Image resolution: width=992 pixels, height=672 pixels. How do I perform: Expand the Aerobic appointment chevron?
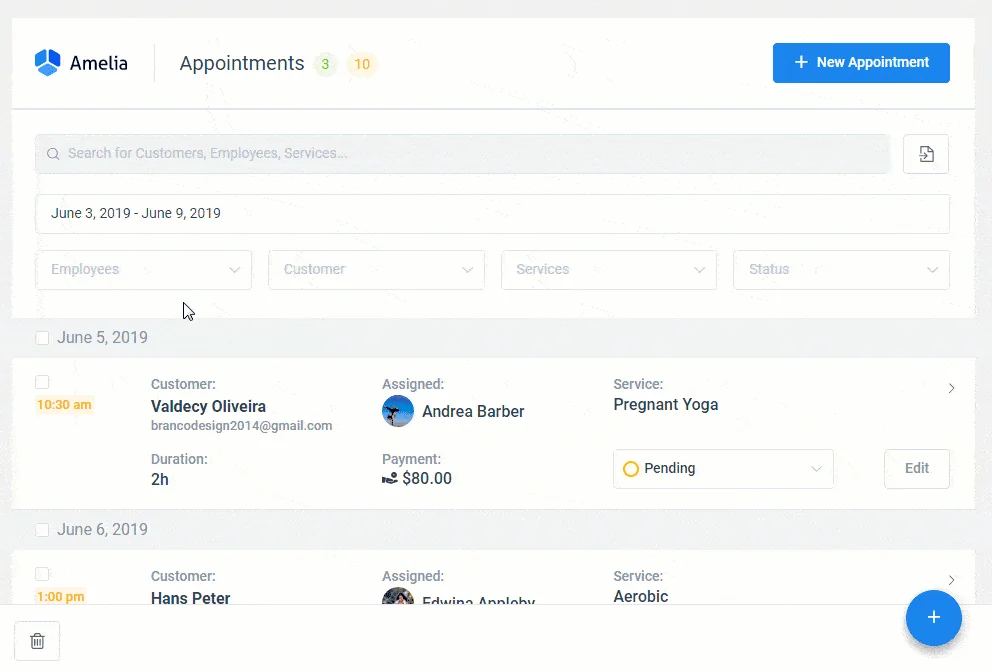point(951,580)
